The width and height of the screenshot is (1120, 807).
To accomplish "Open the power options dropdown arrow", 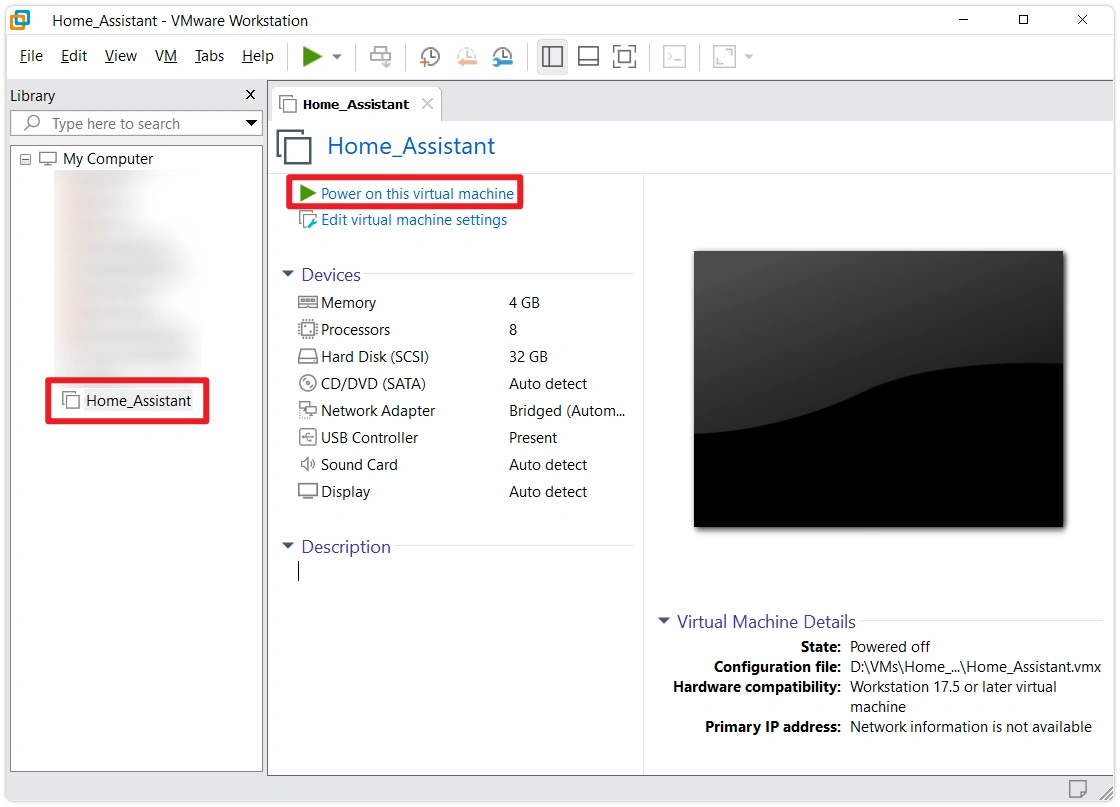I will coord(337,56).
